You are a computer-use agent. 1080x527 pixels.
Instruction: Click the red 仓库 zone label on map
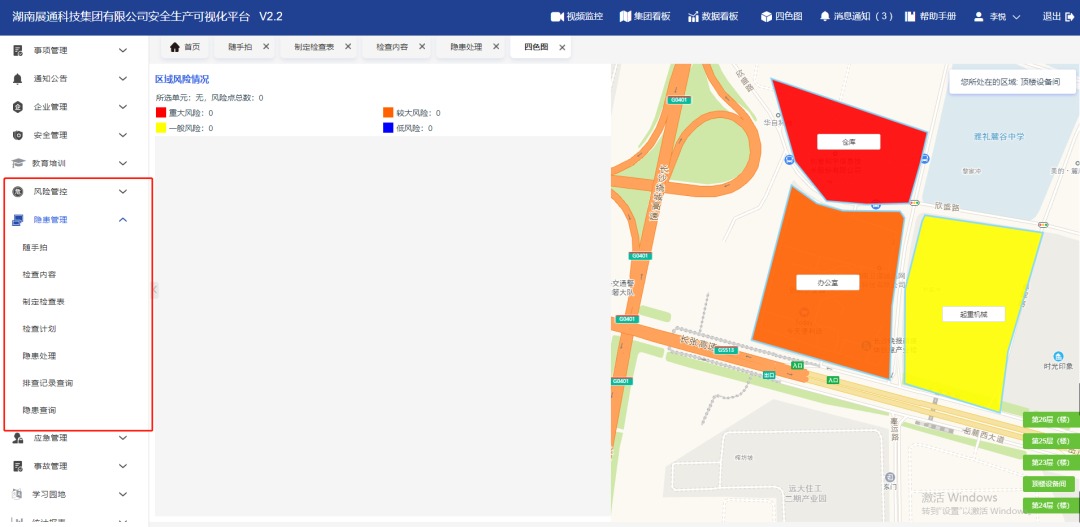[x=849, y=142]
